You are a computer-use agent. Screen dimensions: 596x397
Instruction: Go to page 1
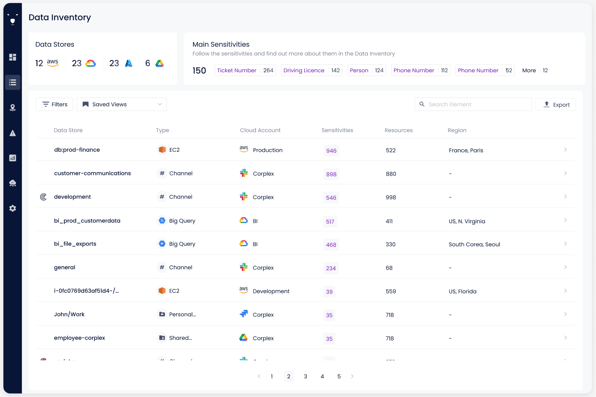272,376
